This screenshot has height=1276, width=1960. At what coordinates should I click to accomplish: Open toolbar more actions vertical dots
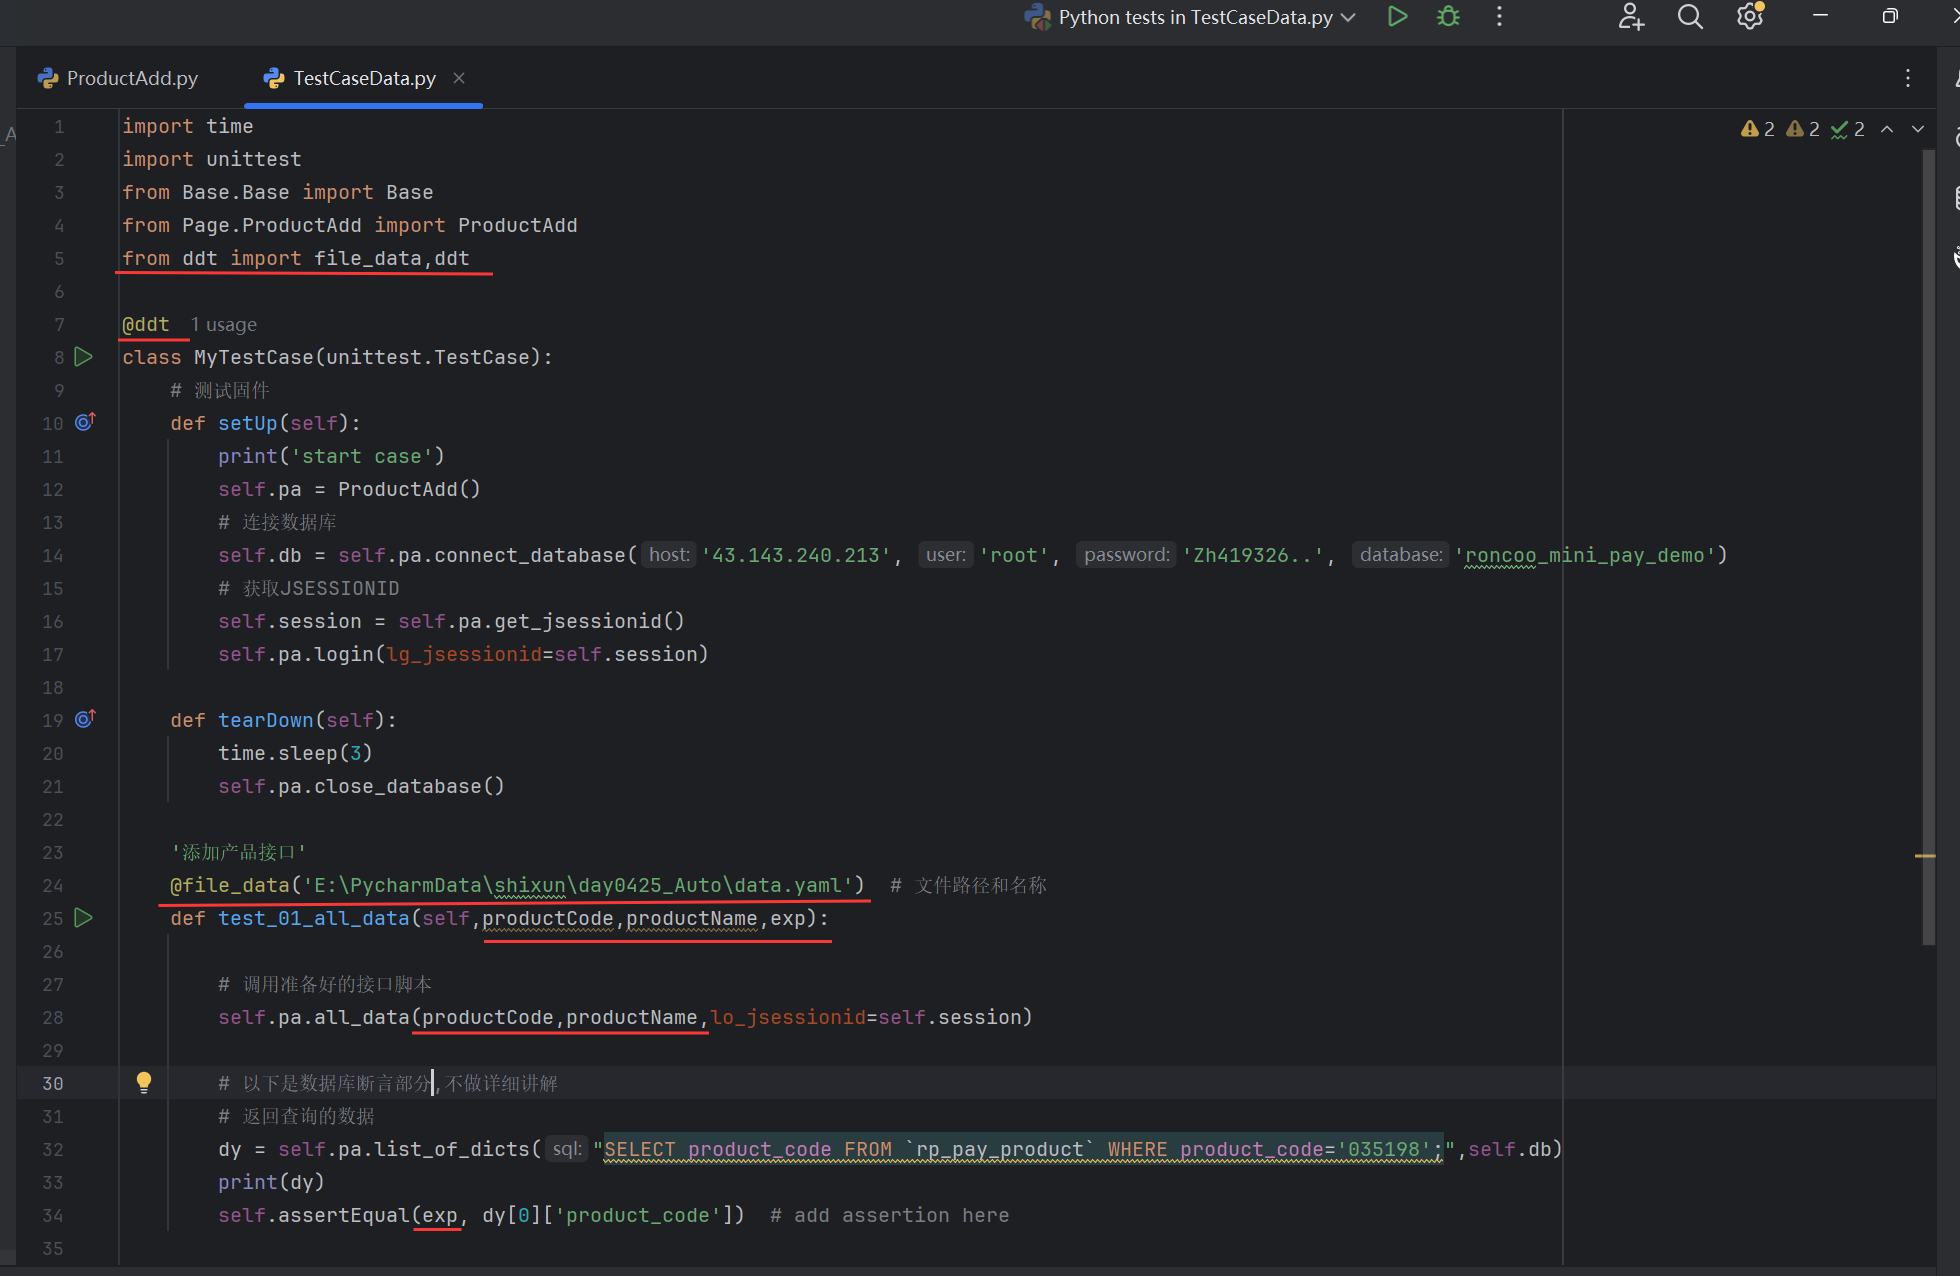tap(1499, 17)
